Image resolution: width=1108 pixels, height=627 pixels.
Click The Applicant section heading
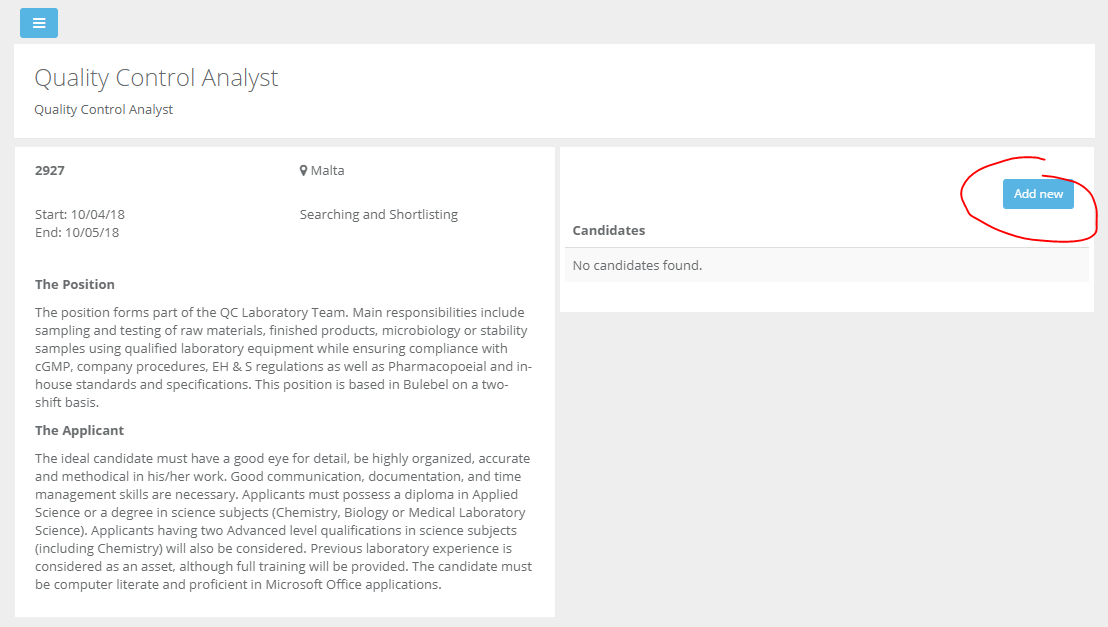pos(79,430)
